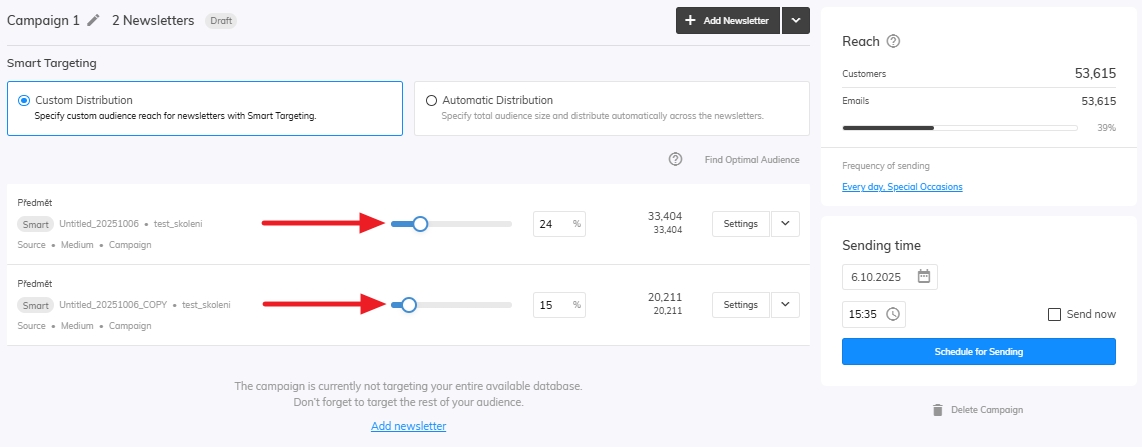The image size is (1142, 447).
Task: Click the Add newsletter link at bottom
Action: coord(408,426)
